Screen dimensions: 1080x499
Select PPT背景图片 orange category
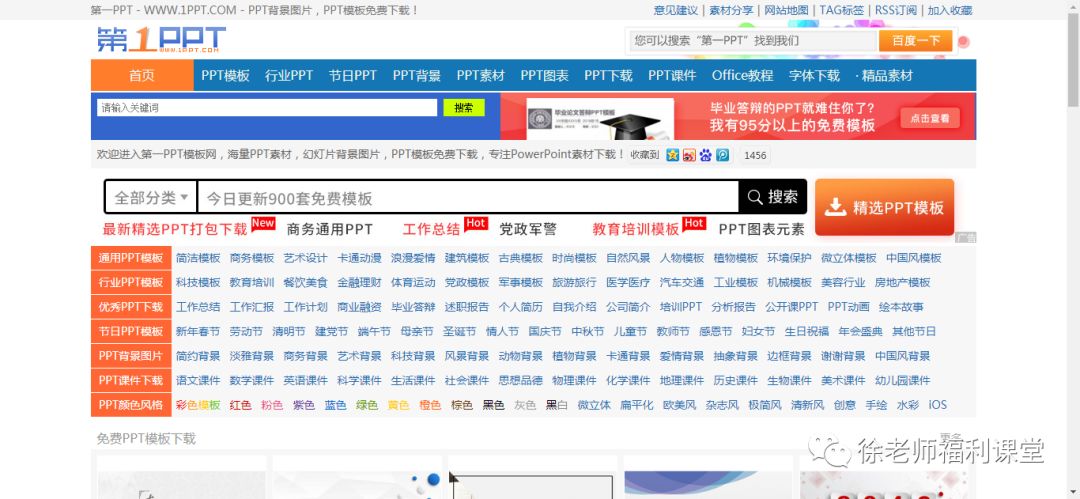click(x=131, y=356)
